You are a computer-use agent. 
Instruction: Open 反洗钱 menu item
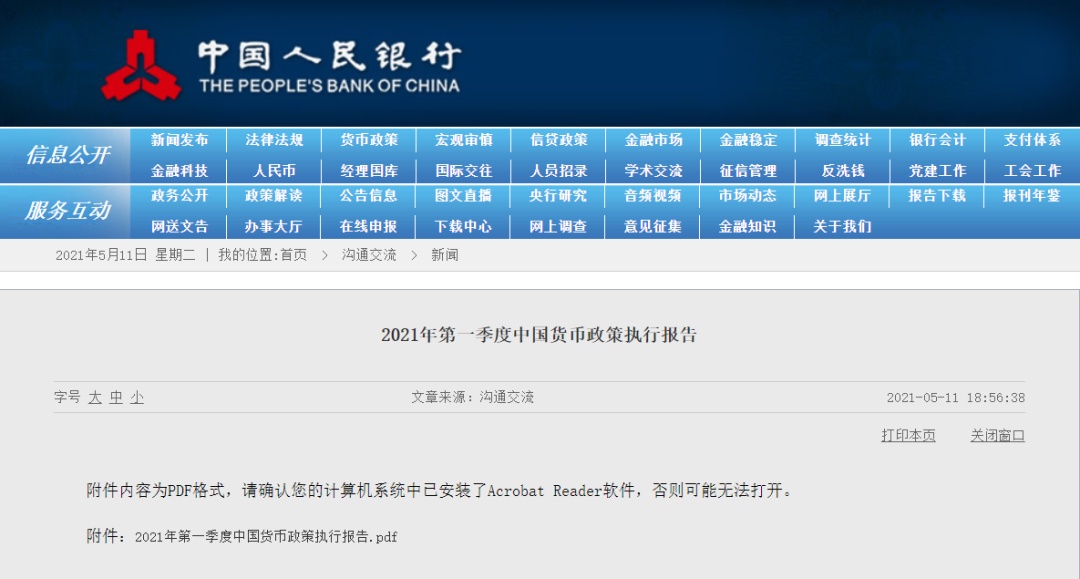[x=843, y=171]
